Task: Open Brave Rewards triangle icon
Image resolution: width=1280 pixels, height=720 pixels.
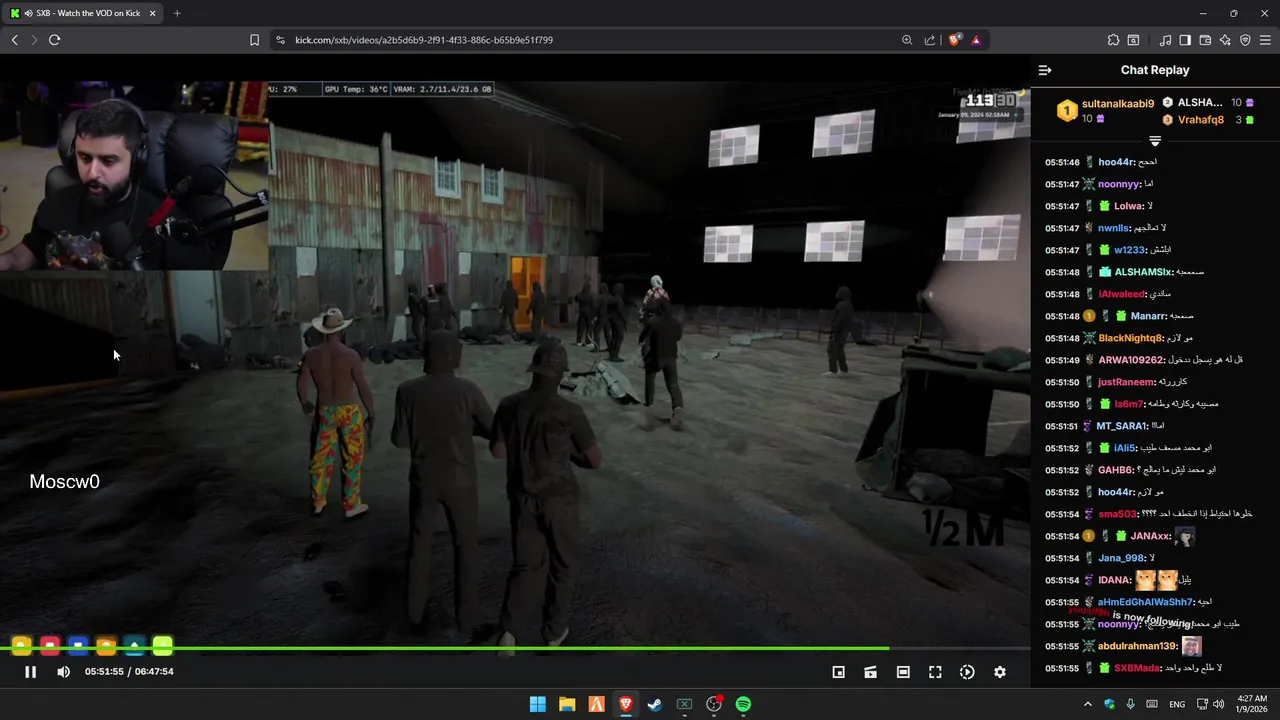Action: coord(976,40)
